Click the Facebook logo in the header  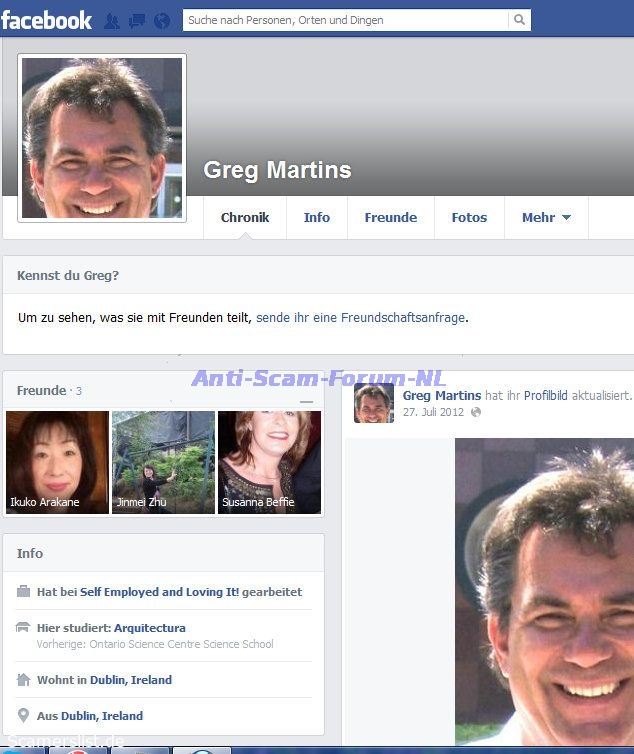[x=46, y=19]
